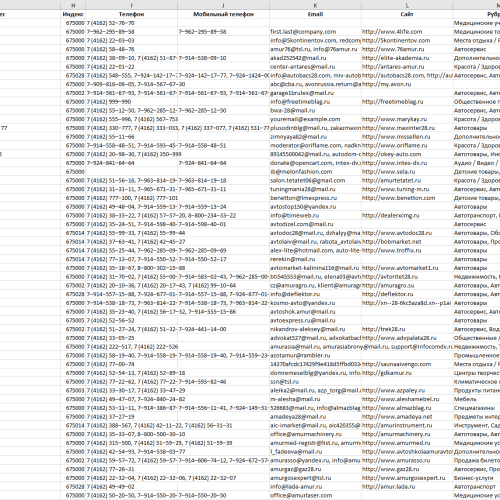Select email cell 'avtoshok.amur@mail.ru'
This screenshot has width=500, height=500.
(x=315, y=312)
